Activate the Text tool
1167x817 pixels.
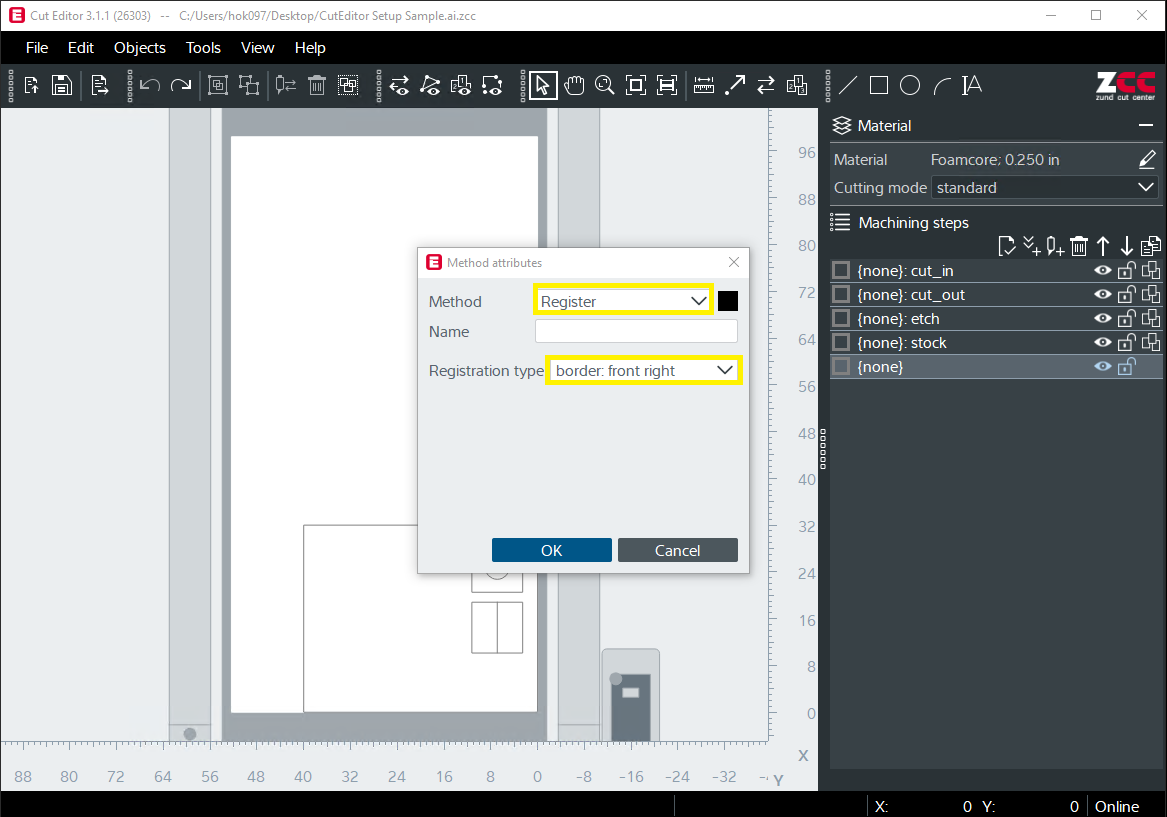(x=971, y=85)
